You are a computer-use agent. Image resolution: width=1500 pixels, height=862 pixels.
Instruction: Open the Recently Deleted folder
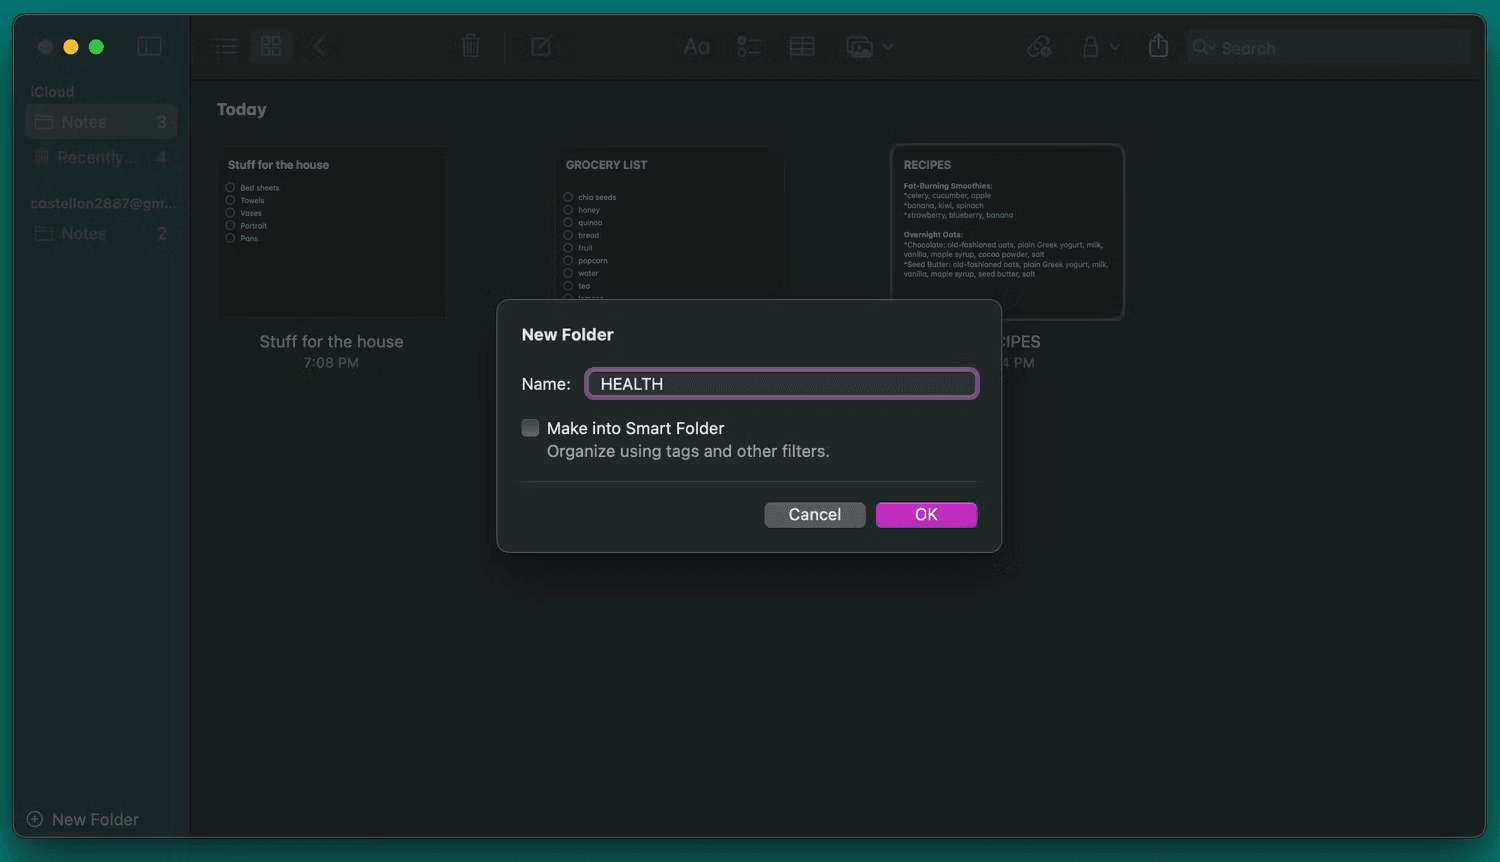(101, 157)
